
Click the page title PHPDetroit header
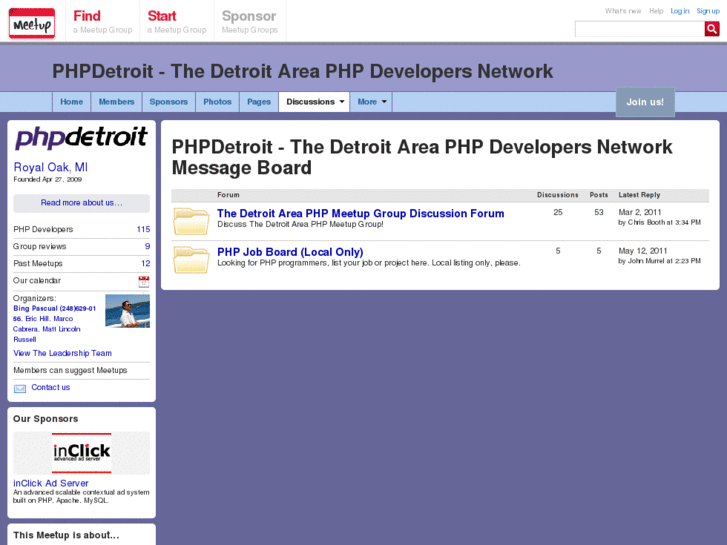coord(302,71)
